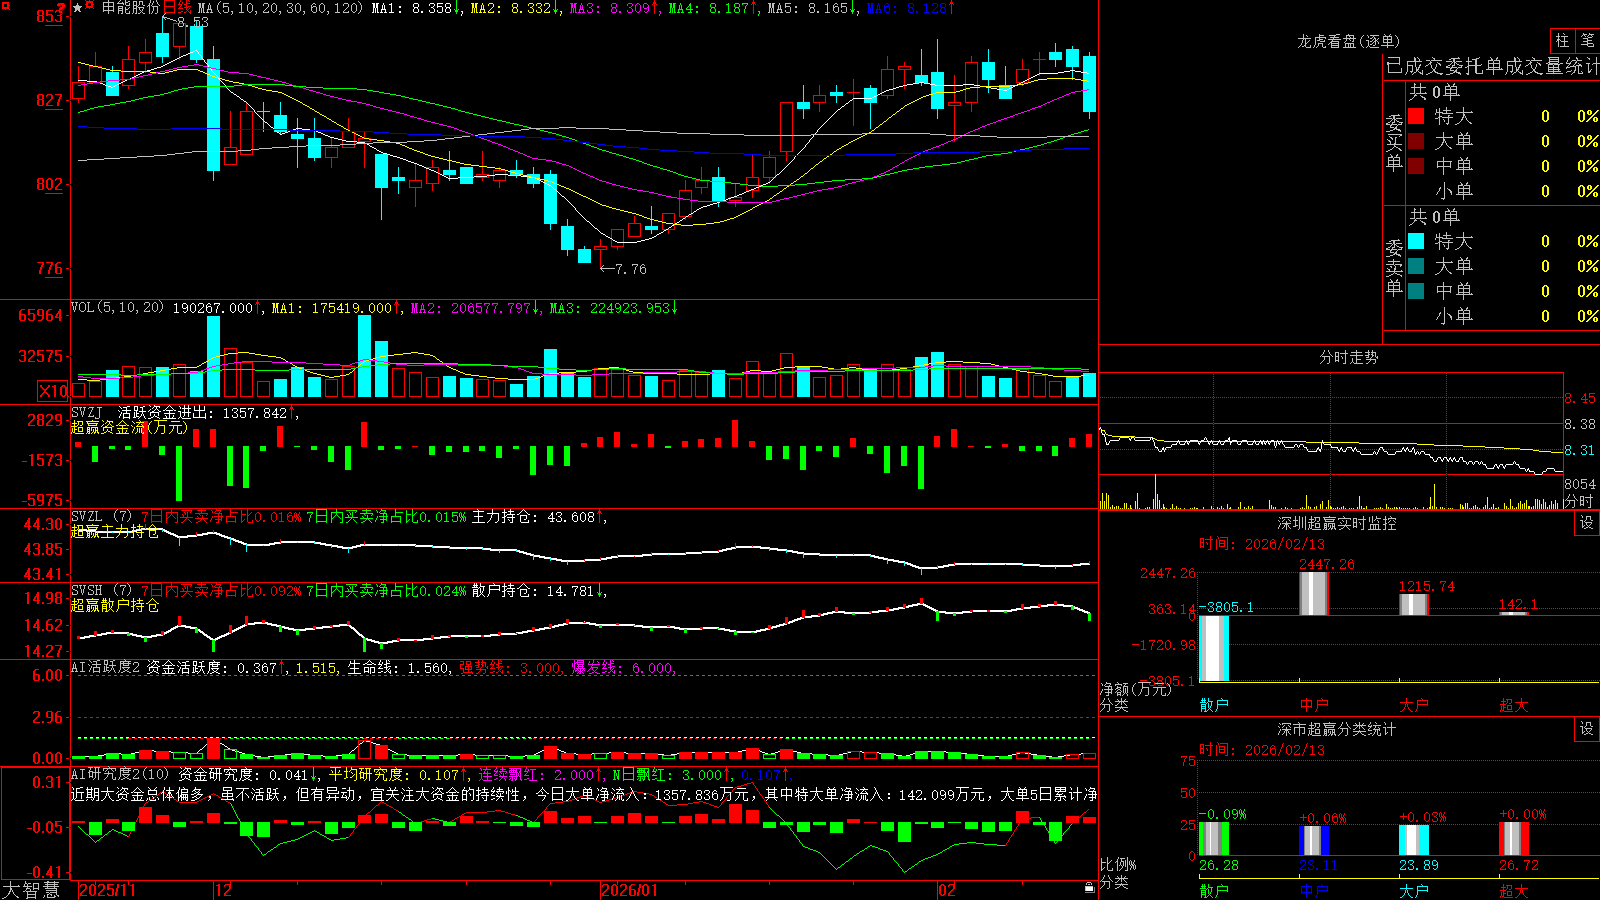Viewport: 1600px width, 900px height.
Task: Click the white star favorite icon
Action: (x=77, y=8)
